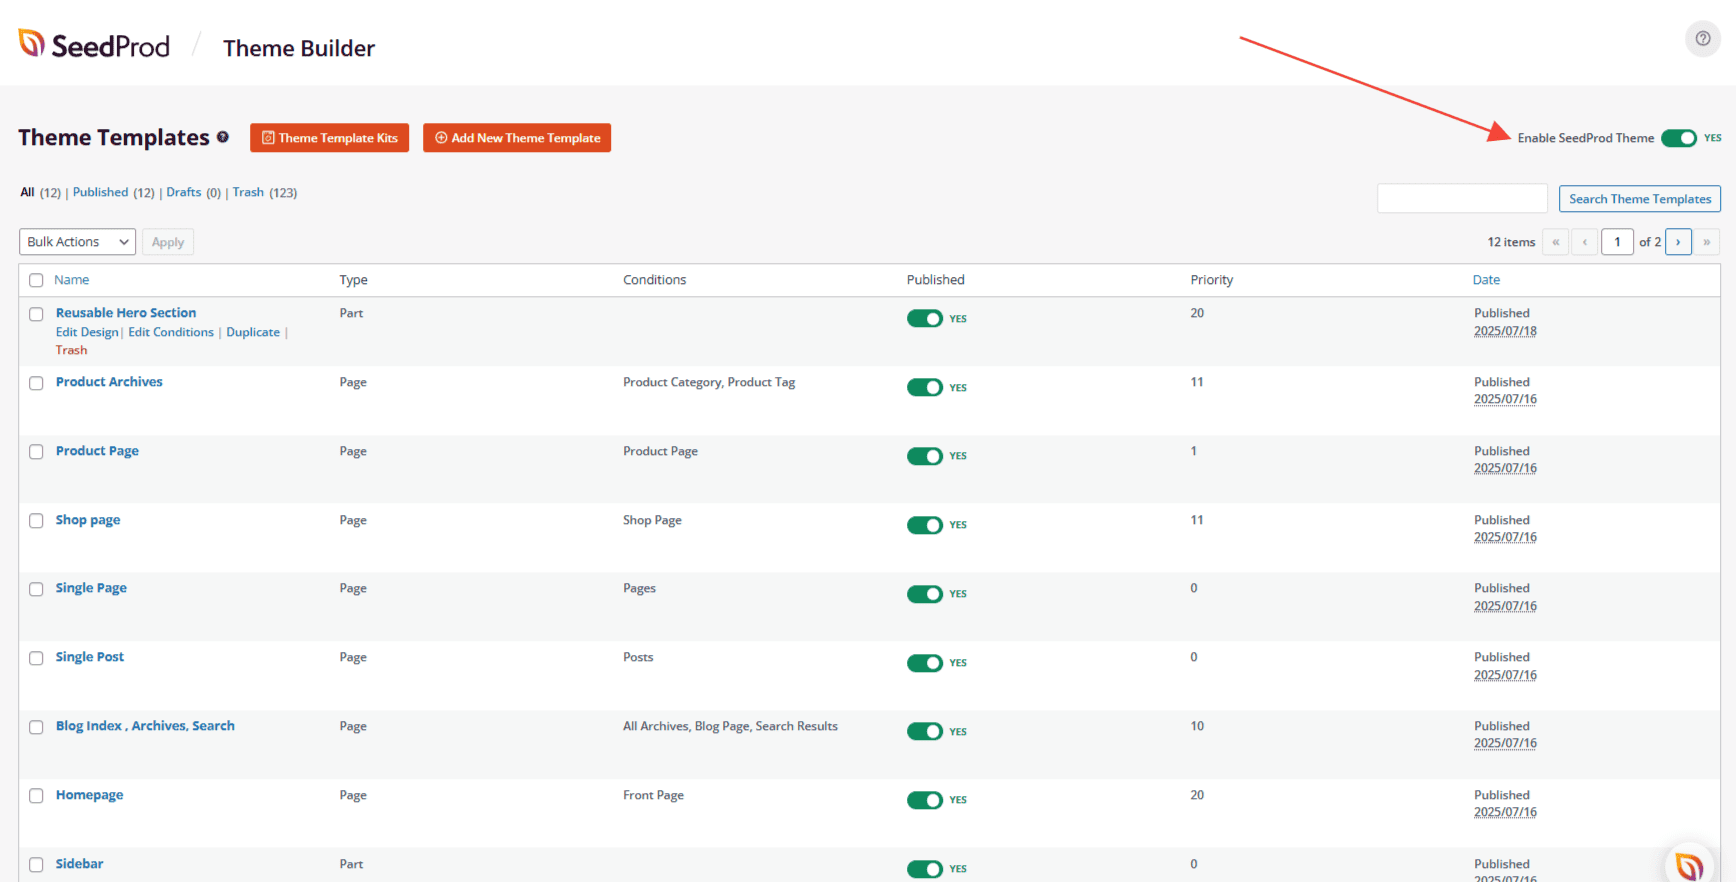
Task: Click the info icon beside Theme Templates
Action: pos(223,137)
